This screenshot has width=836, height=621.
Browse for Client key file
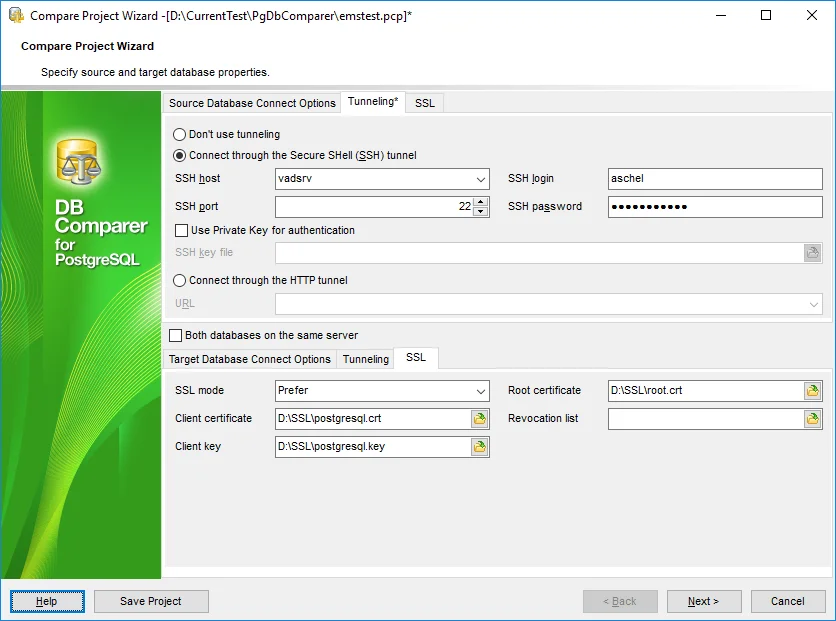[x=480, y=447]
